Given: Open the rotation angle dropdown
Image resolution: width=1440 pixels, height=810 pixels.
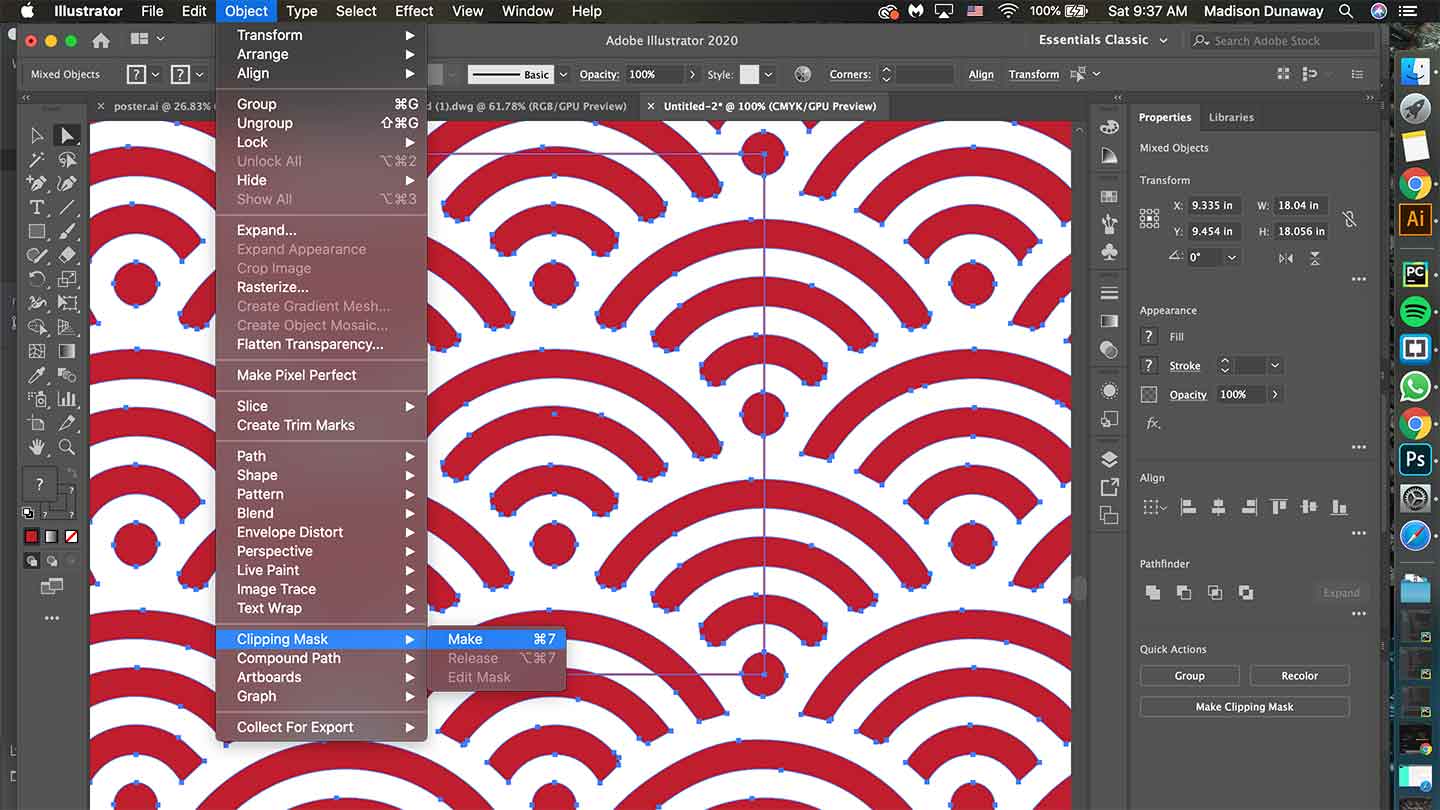Looking at the screenshot, I should (1232, 257).
